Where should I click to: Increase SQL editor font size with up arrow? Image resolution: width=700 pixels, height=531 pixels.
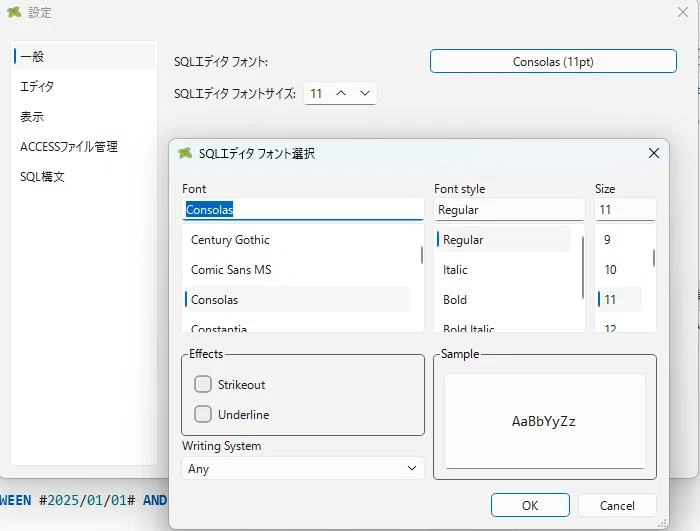pyautogui.click(x=341, y=93)
